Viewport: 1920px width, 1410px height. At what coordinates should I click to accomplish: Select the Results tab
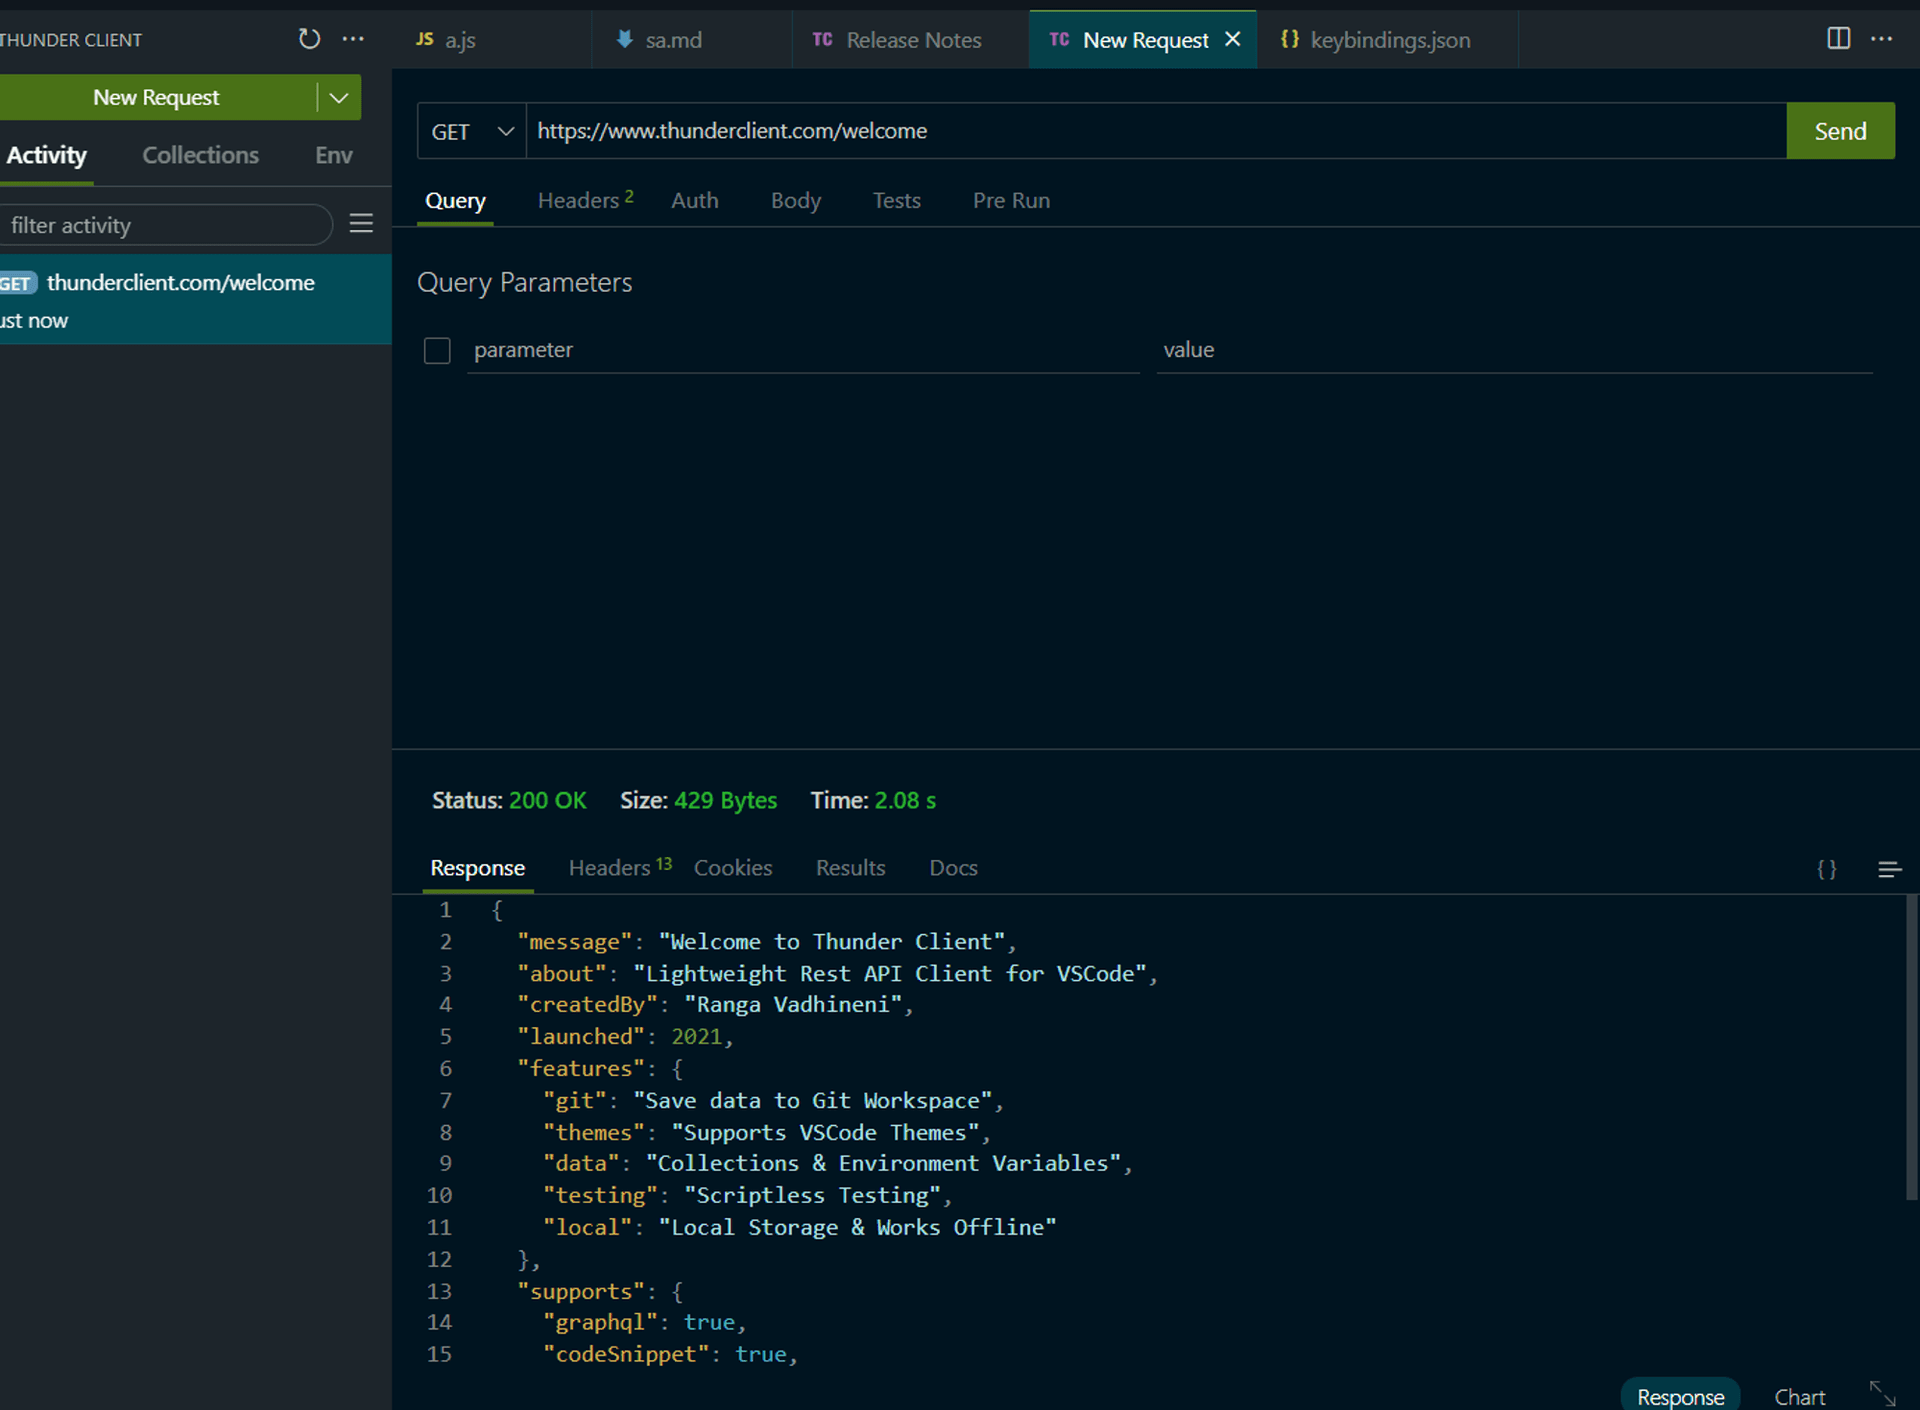click(850, 868)
